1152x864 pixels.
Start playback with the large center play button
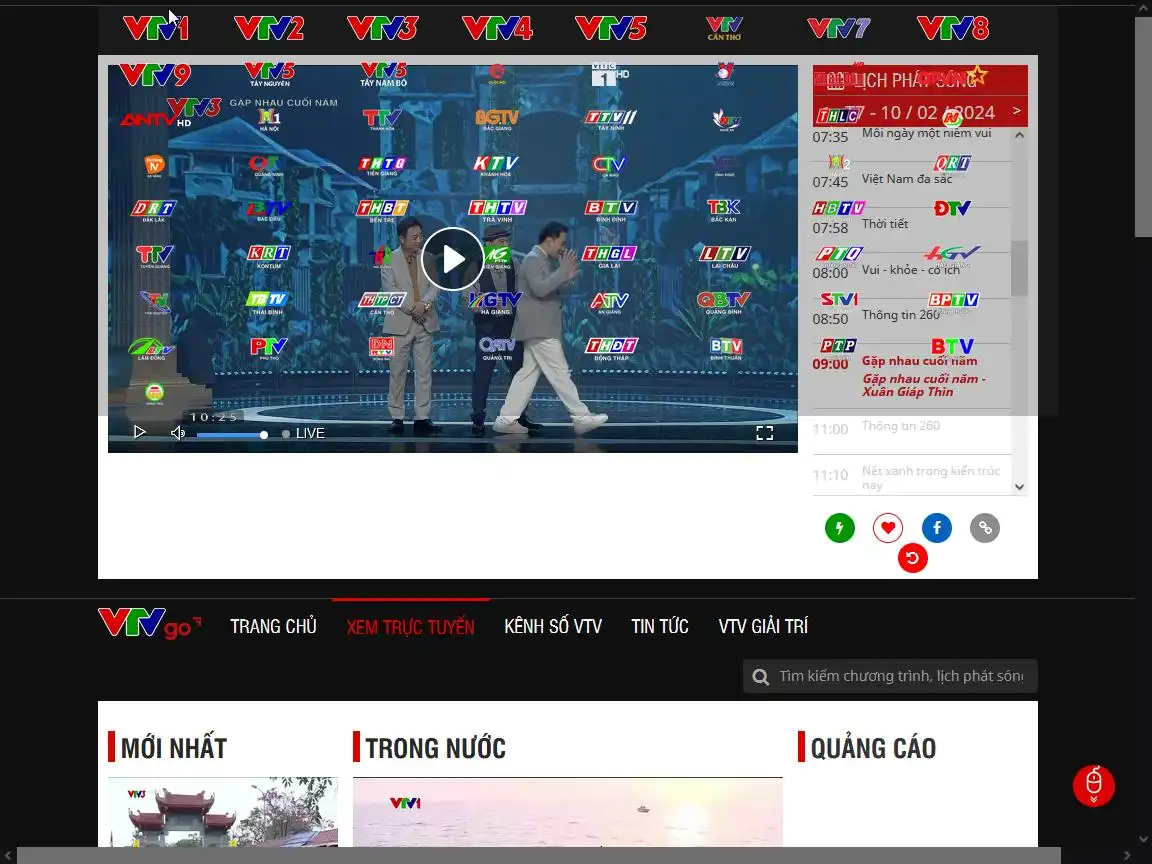click(453, 259)
